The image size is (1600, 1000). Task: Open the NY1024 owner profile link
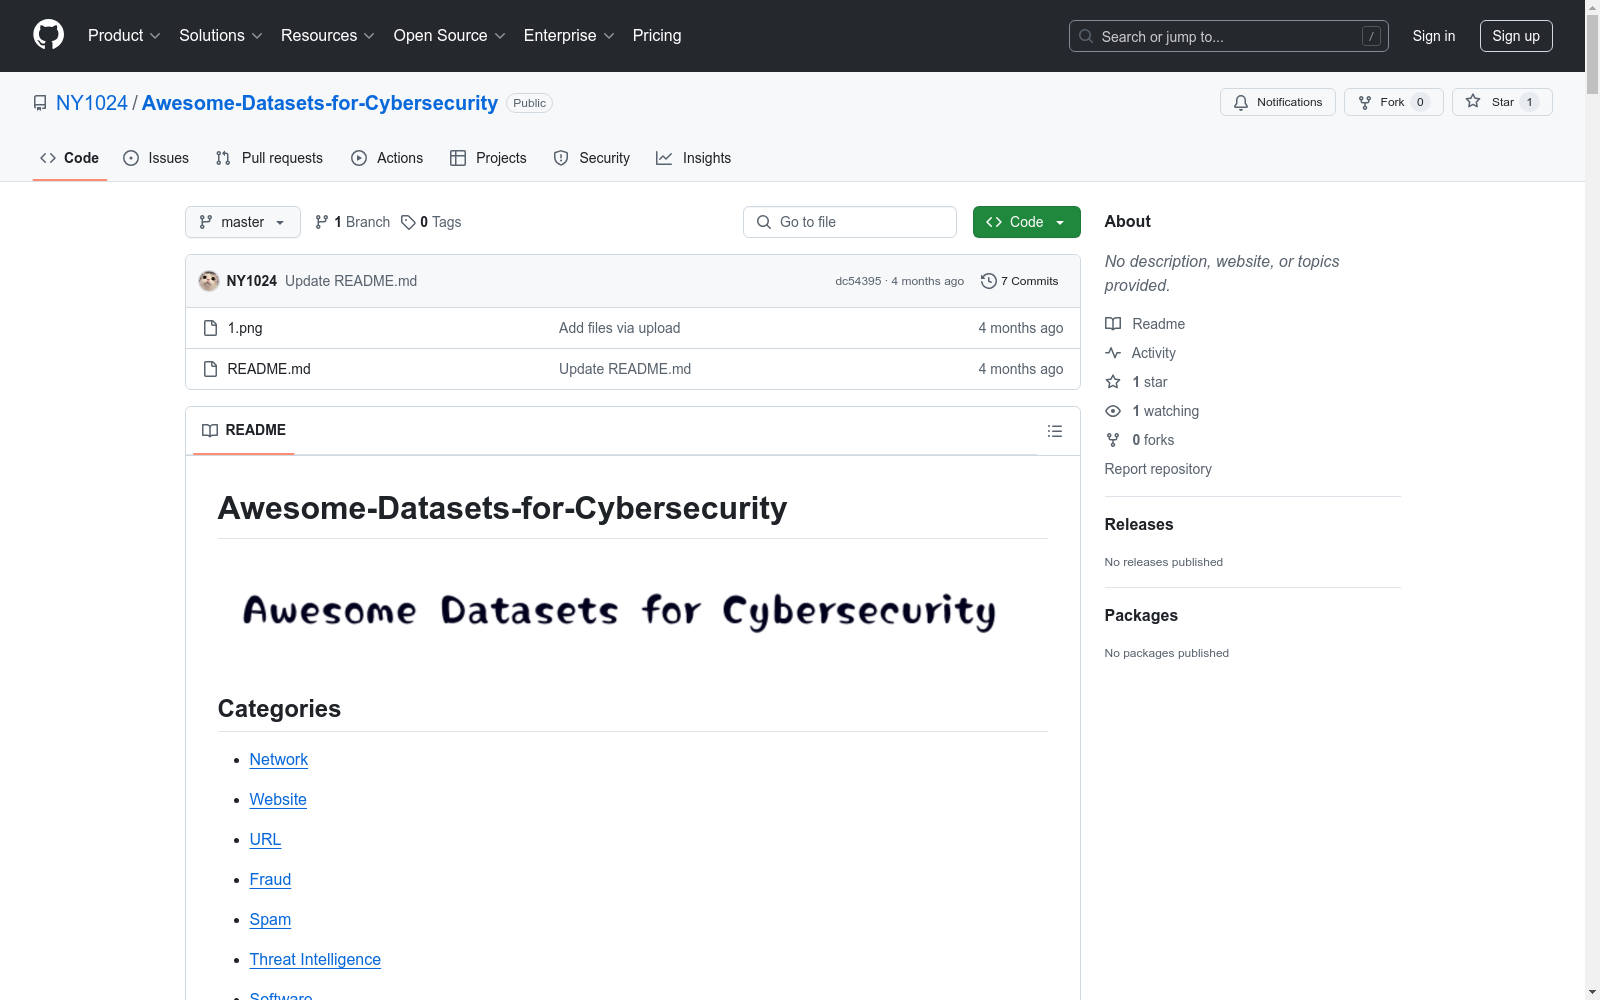(92, 103)
